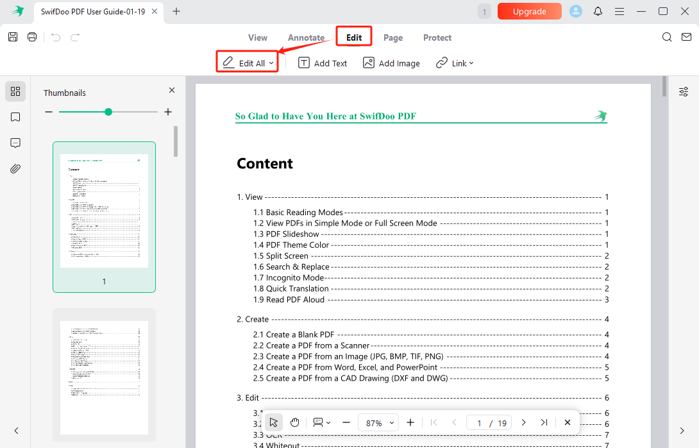700x448 pixels.
Task: Go to the next page
Action: pyautogui.click(x=524, y=422)
